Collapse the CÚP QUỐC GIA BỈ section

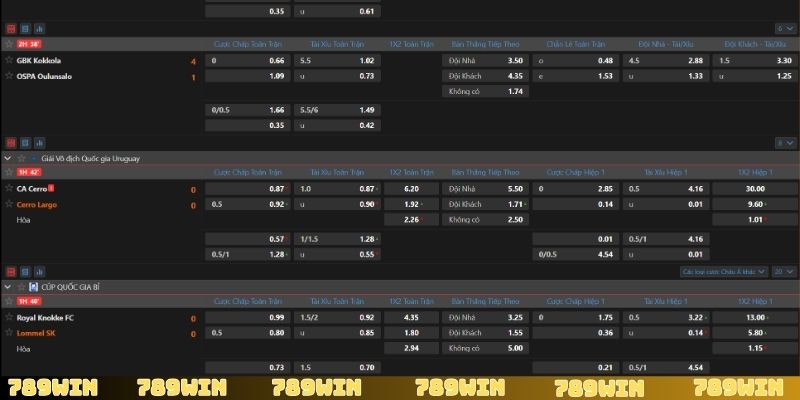(x=8, y=287)
